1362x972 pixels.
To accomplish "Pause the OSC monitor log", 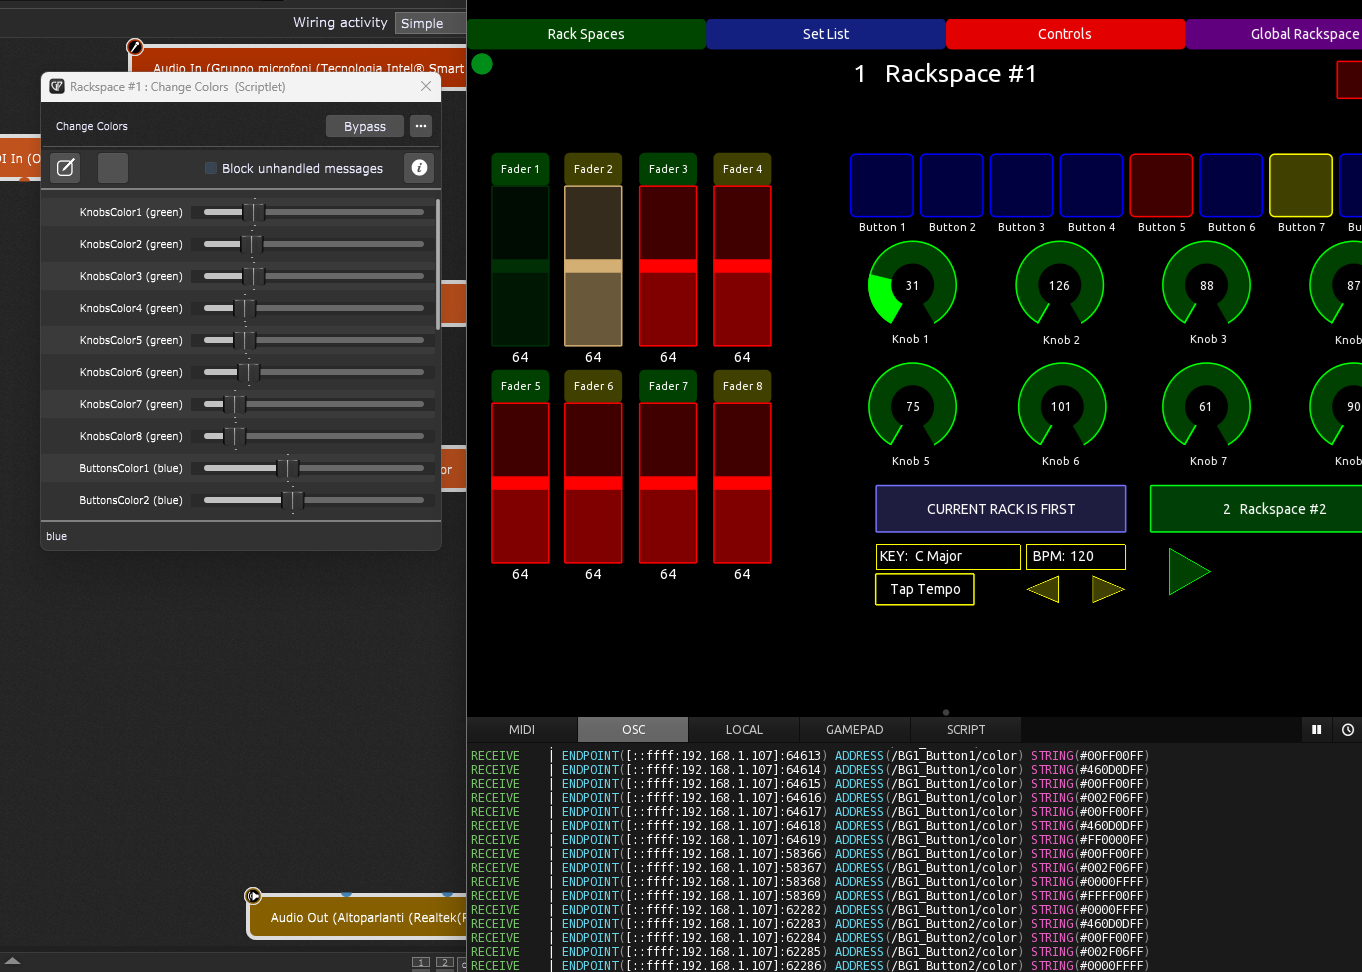I will point(1316,730).
